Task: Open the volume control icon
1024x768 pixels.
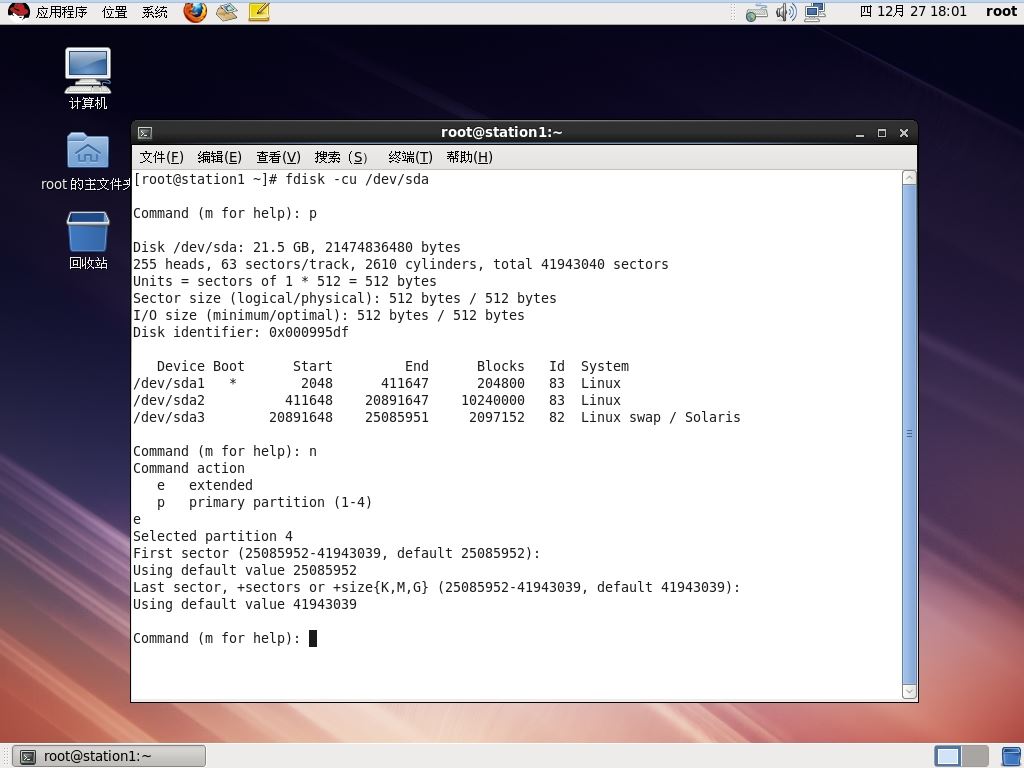Action: 786,12
